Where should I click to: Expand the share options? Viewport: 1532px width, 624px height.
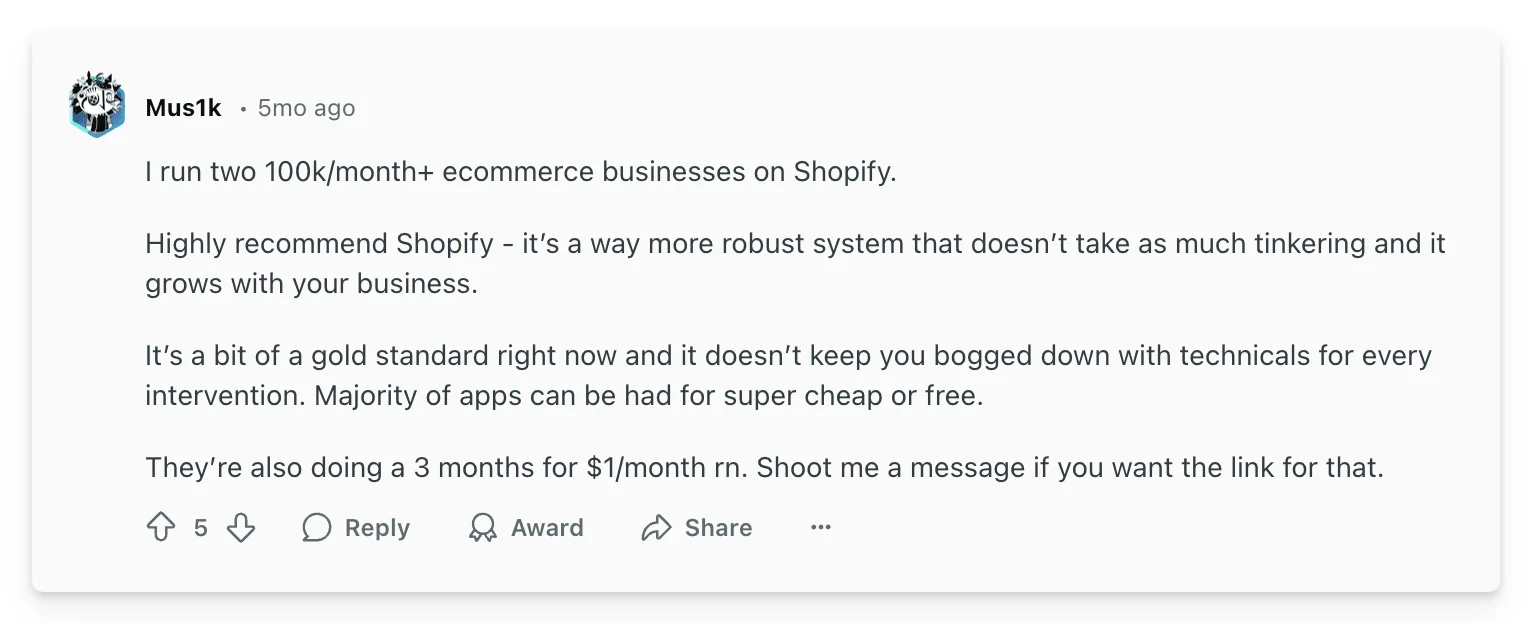tap(697, 527)
